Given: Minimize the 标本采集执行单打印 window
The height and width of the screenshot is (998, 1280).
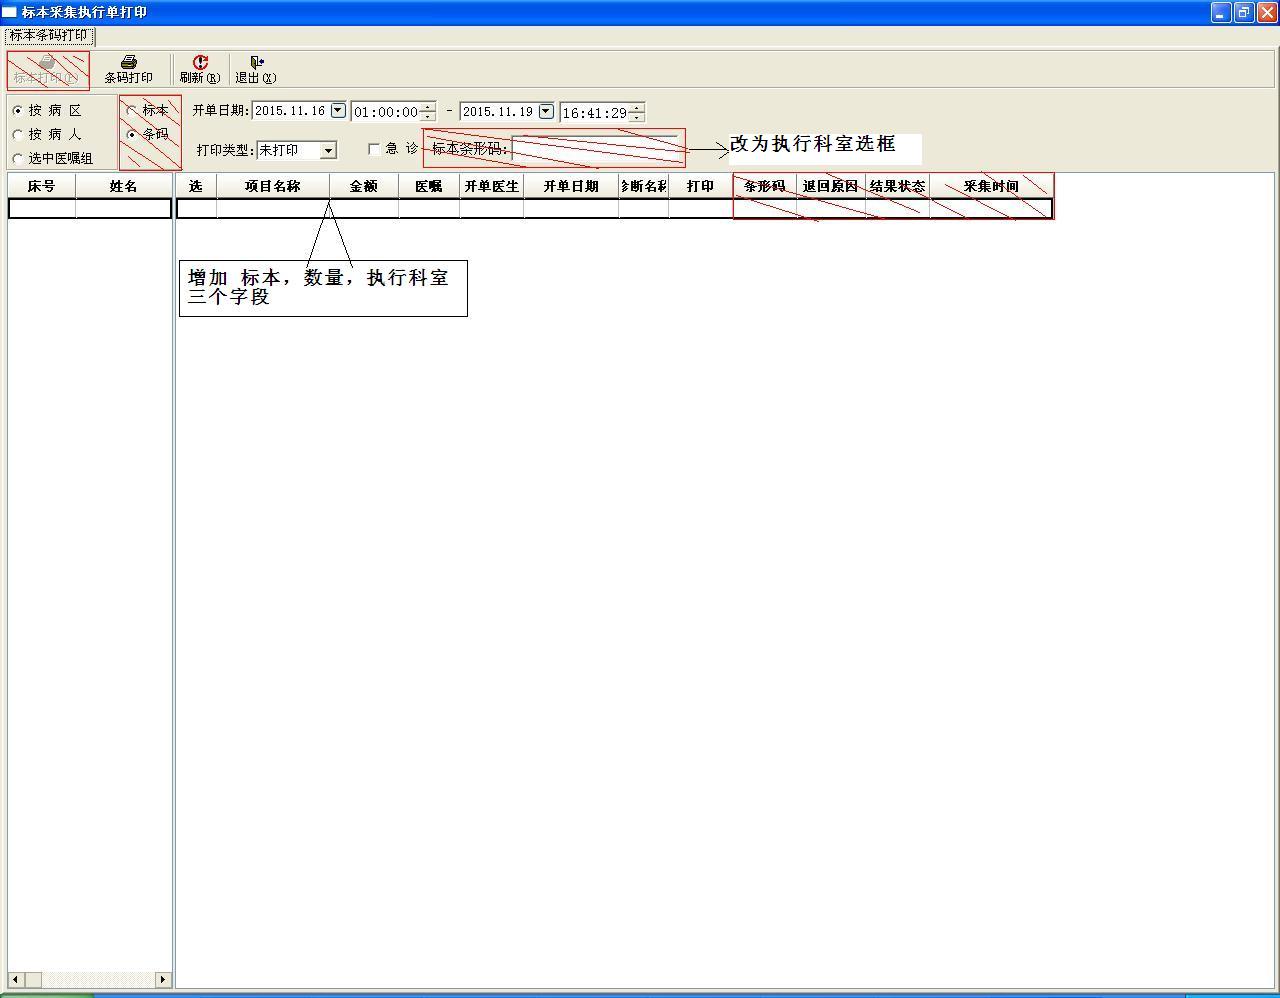Looking at the screenshot, I should point(1221,12).
